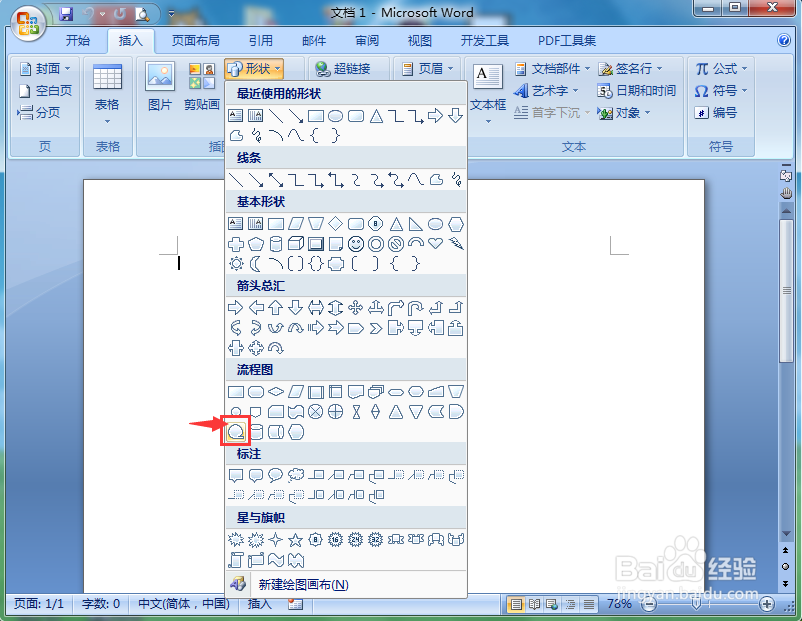Open the Office button menu

coord(28,24)
